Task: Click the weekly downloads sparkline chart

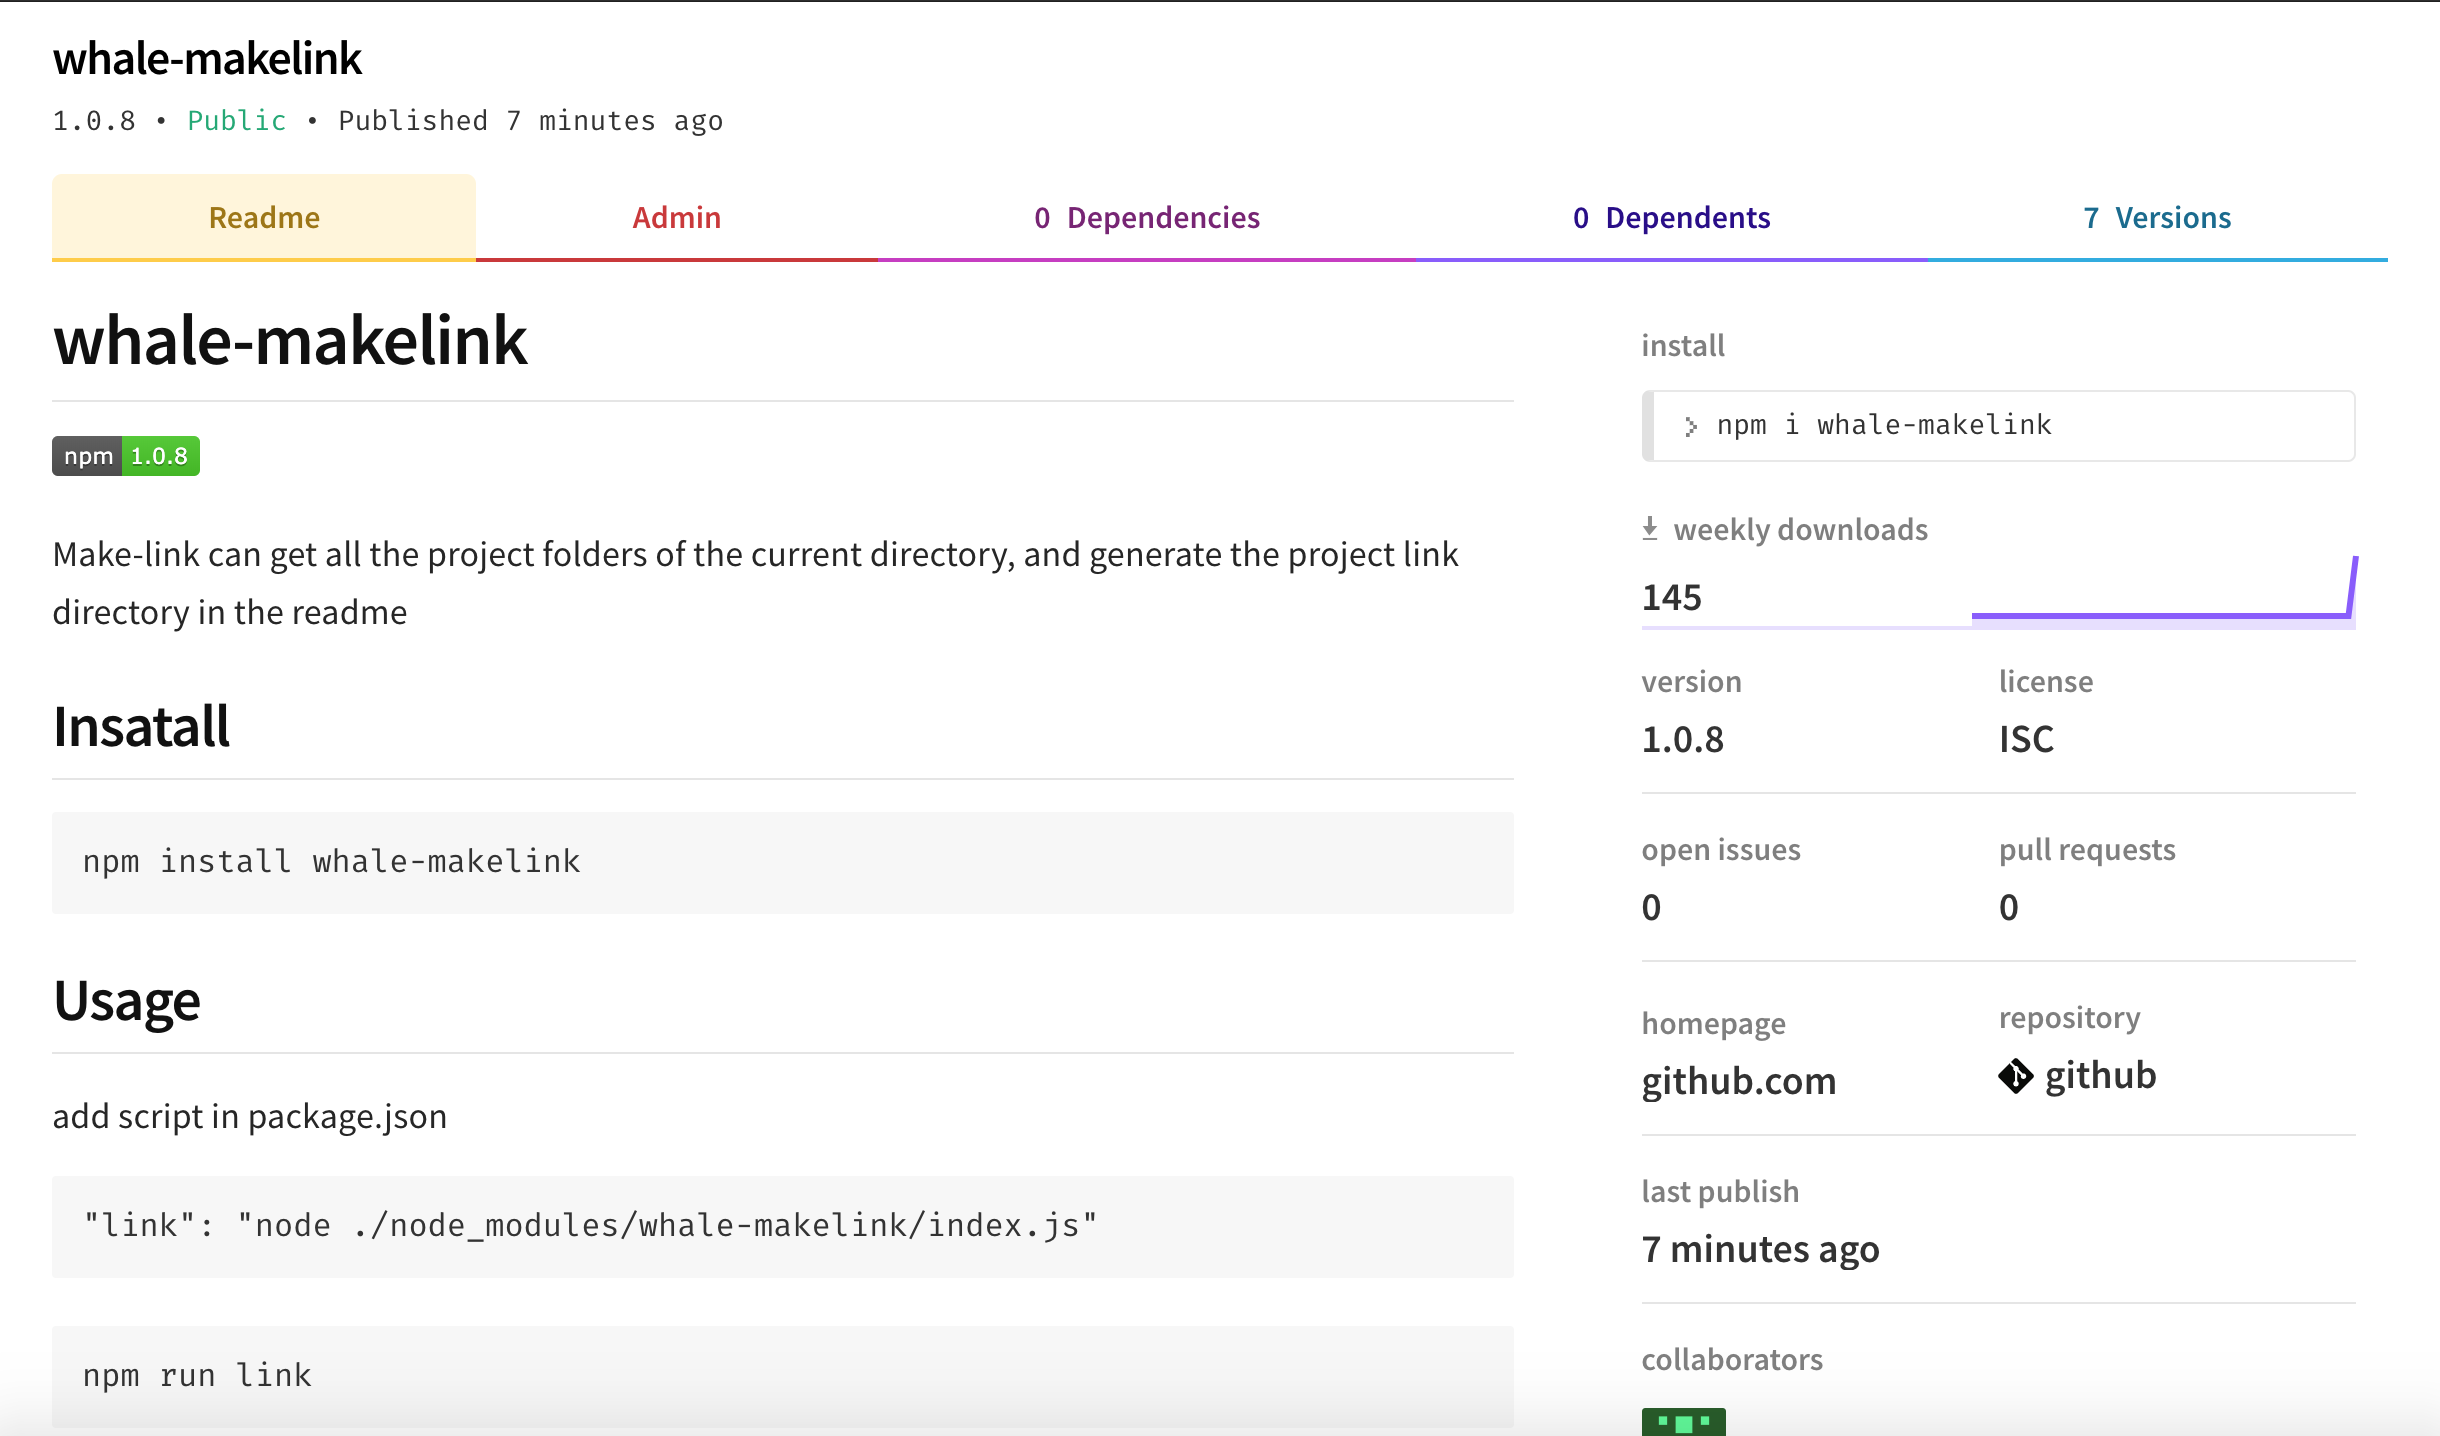Action: (x=2164, y=591)
